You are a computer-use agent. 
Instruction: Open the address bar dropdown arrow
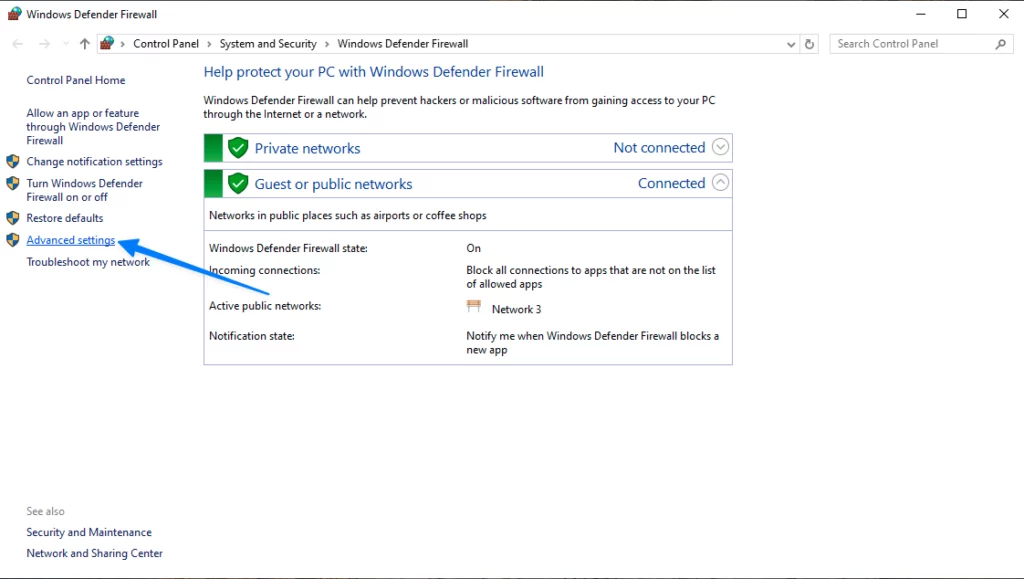(791, 43)
